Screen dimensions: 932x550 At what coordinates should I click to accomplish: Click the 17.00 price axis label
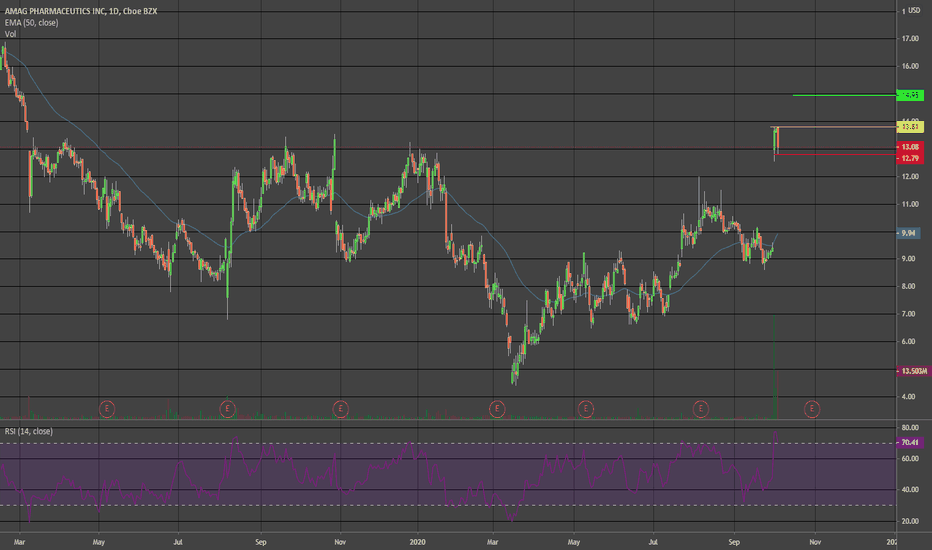pos(910,39)
